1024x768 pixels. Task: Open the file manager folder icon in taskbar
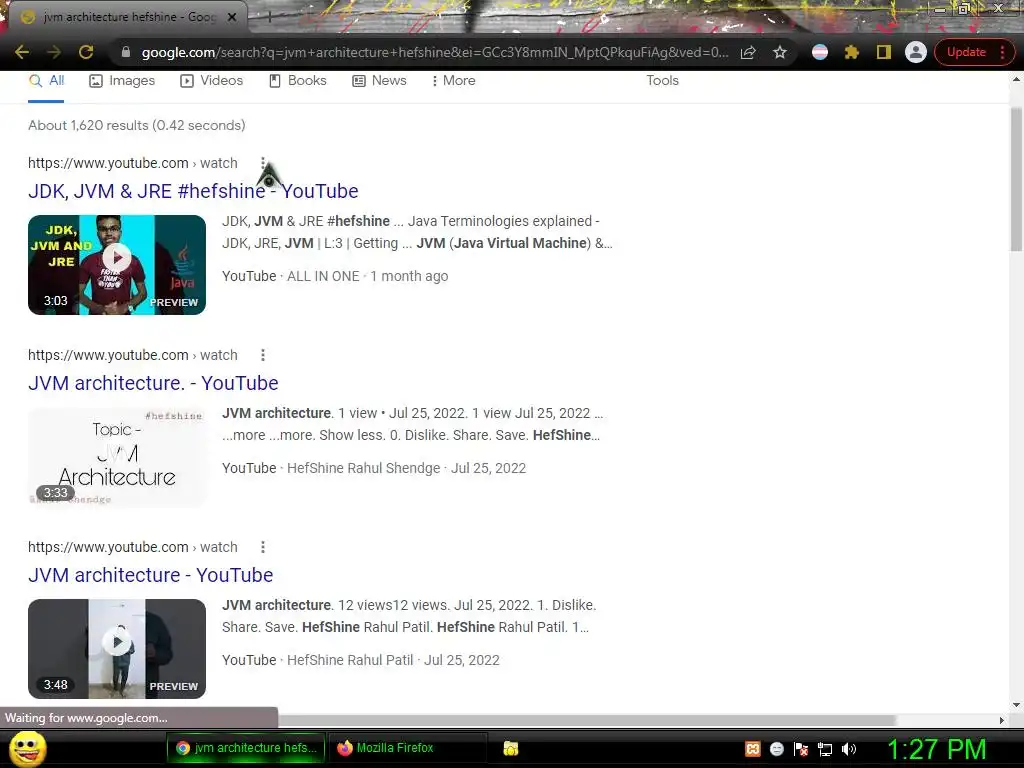[x=511, y=748]
